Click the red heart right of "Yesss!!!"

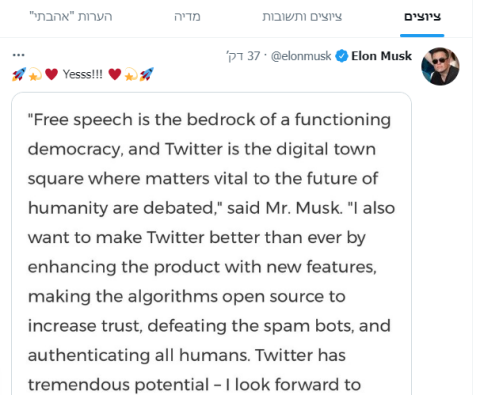(x=115, y=74)
